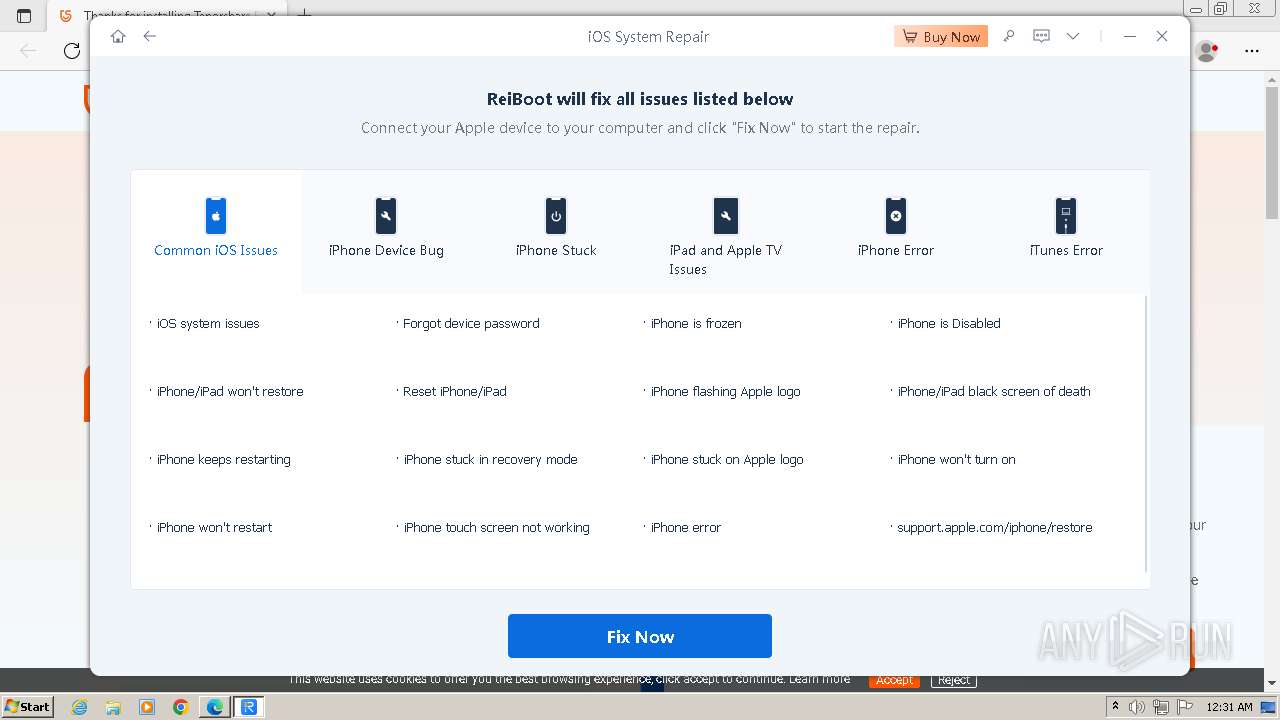
Task: Click the issues list scrollbar
Action: tap(1146, 434)
